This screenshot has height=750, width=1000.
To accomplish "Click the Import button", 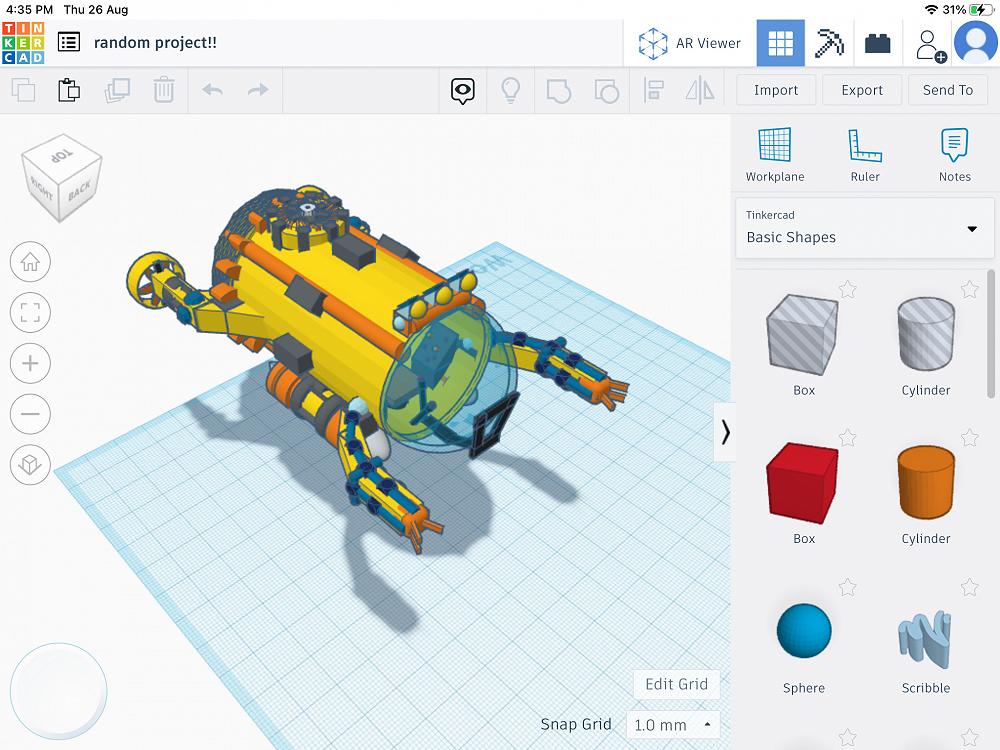I will coord(776,90).
